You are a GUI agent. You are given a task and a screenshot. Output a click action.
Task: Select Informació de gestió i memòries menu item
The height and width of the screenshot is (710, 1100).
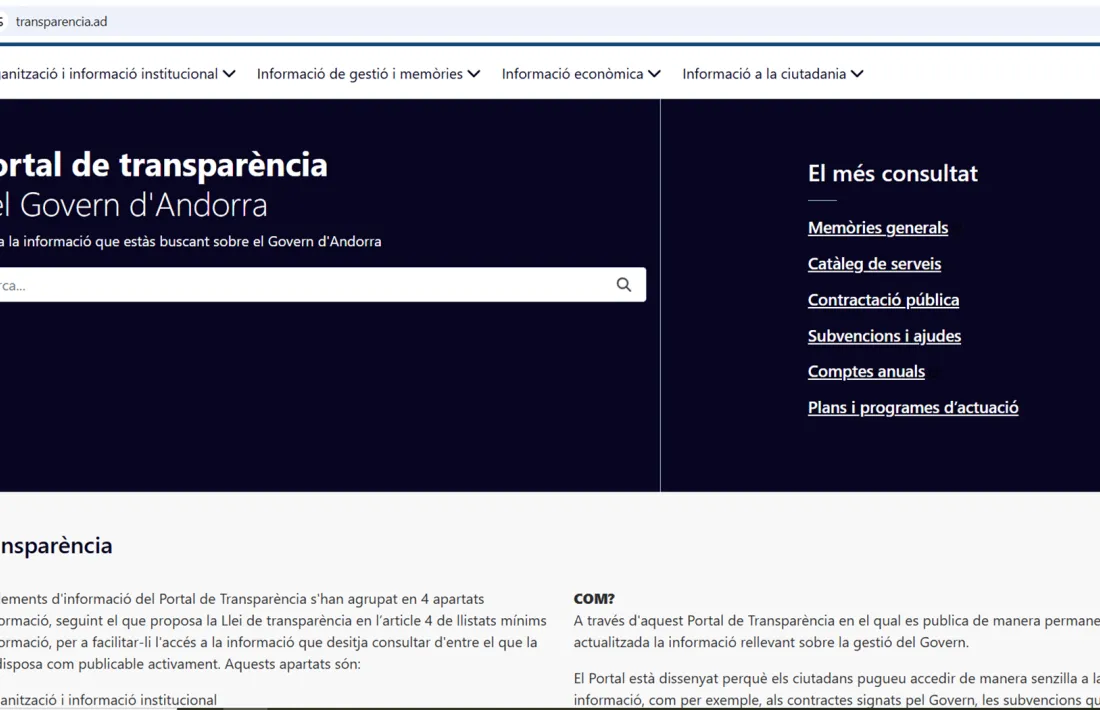click(360, 73)
